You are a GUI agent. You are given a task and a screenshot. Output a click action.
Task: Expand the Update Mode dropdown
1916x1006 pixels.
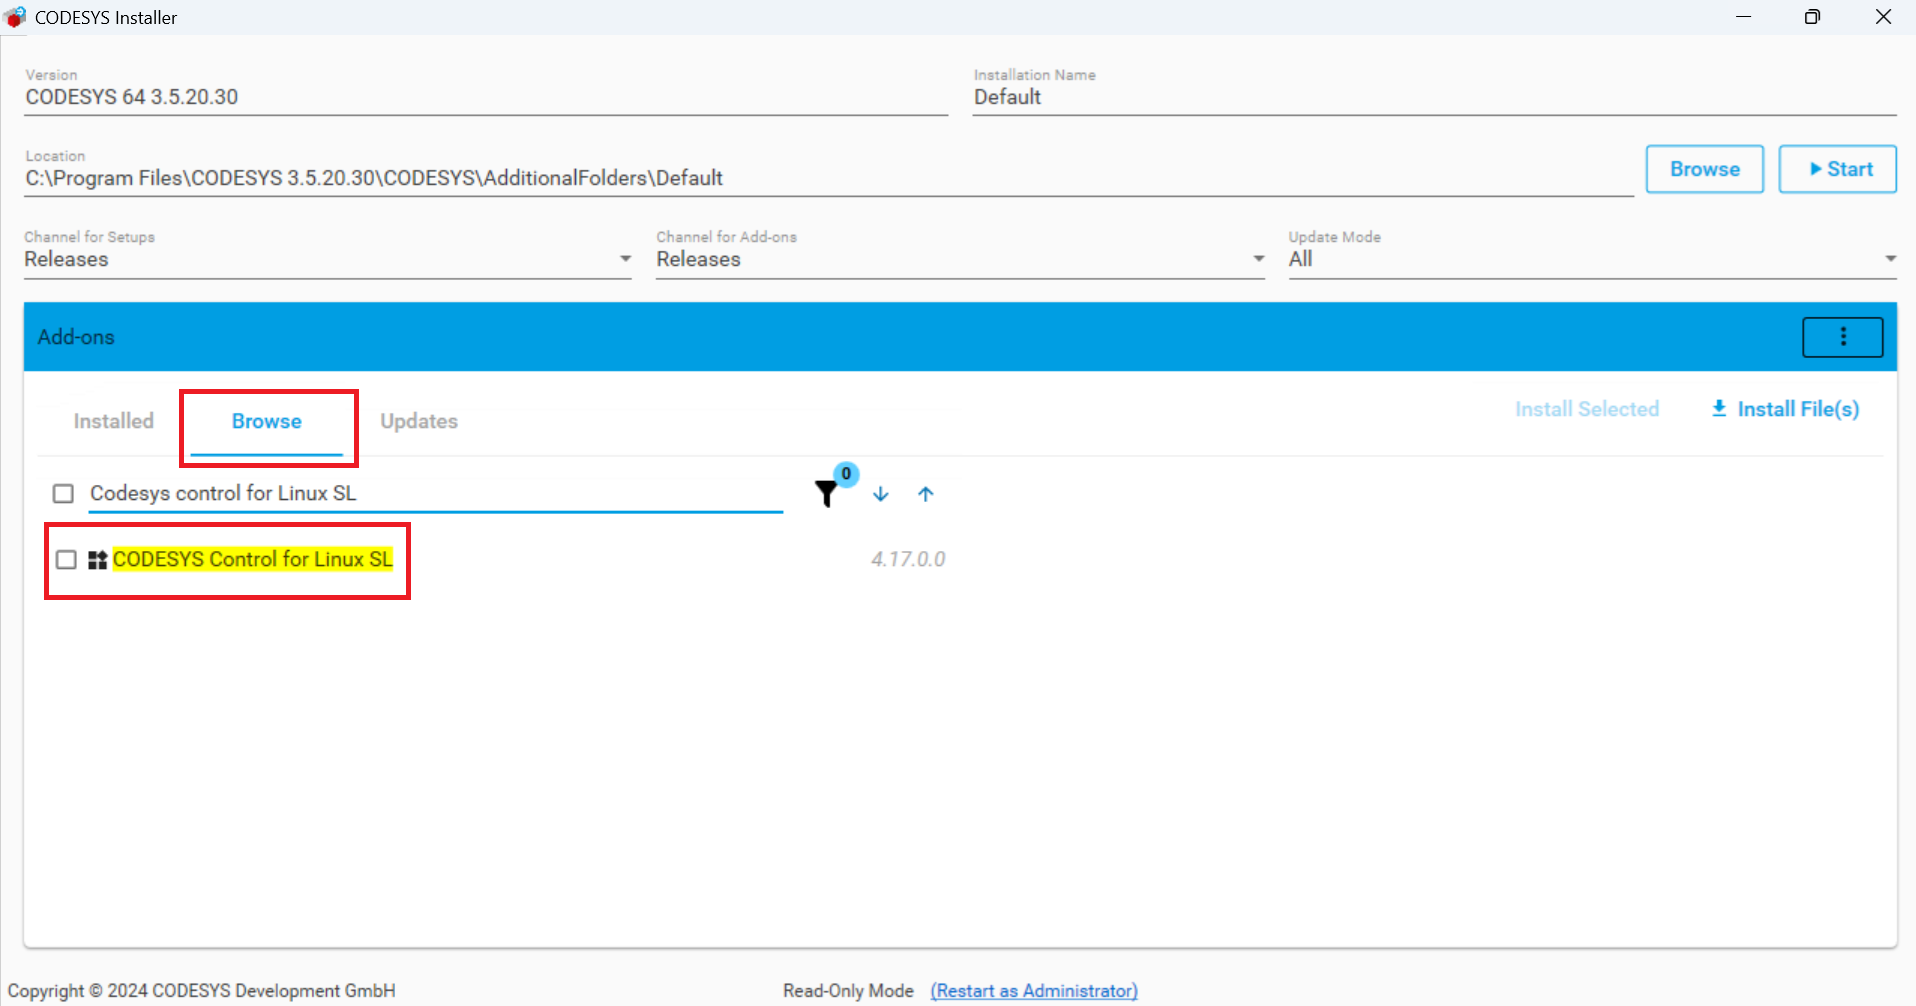[x=1889, y=259]
